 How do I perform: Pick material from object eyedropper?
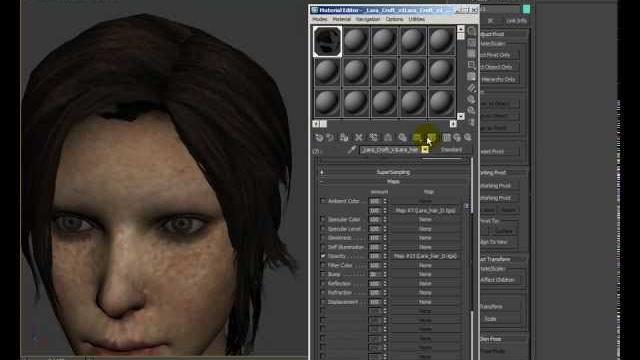pos(351,150)
